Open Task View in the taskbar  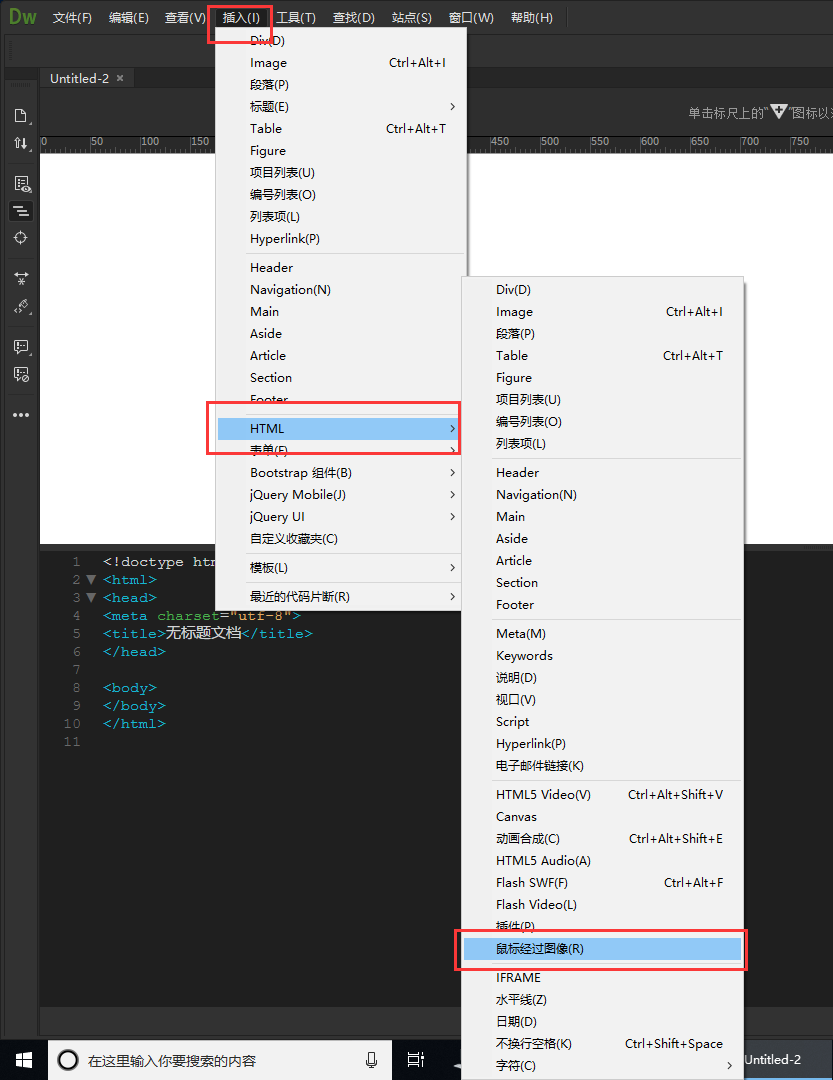tap(415, 1060)
